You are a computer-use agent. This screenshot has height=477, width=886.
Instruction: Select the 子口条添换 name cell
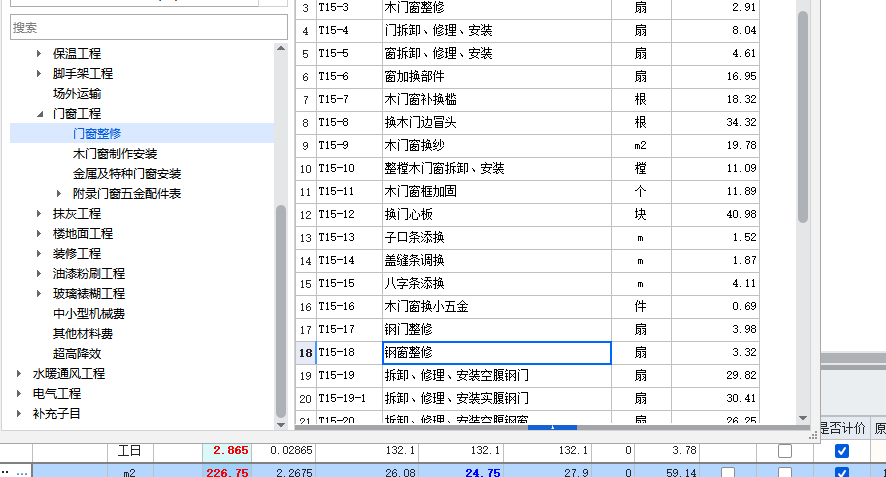coord(497,237)
